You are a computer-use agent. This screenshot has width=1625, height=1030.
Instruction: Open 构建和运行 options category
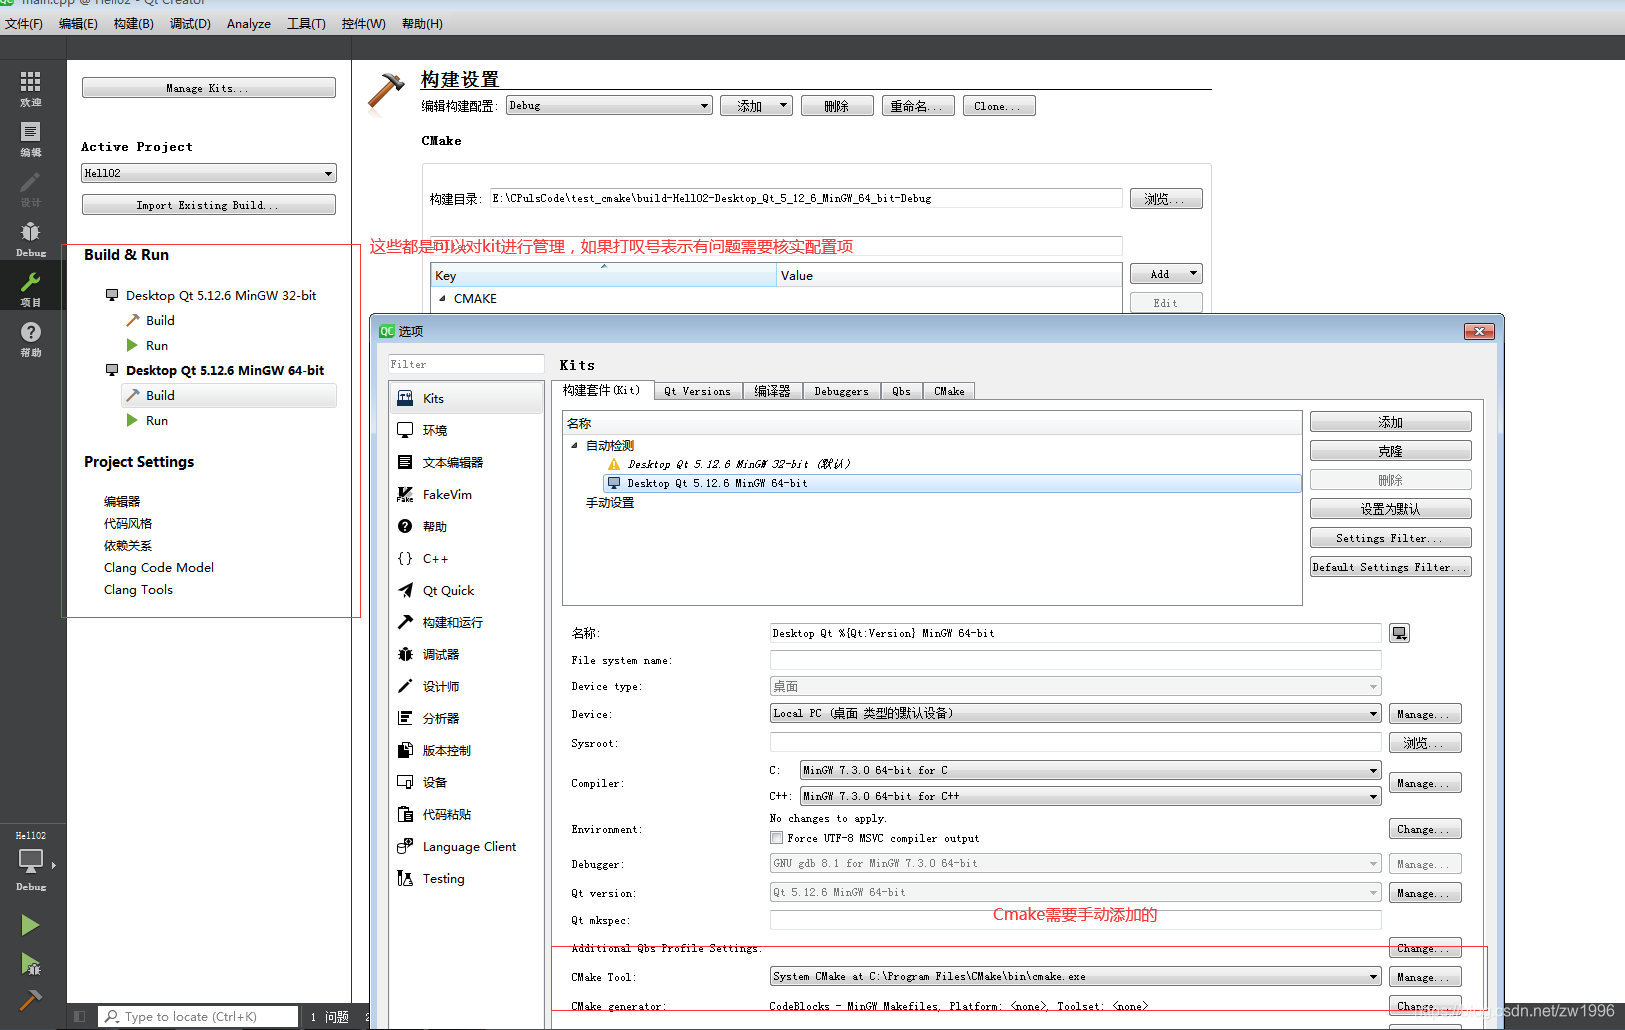click(466, 622)
